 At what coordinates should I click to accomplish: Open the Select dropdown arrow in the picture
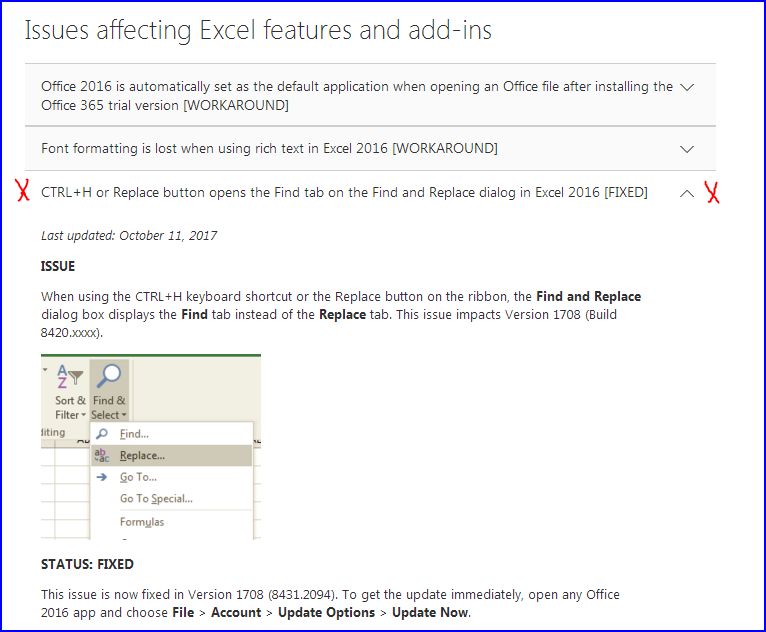pyautogui.click(x=124, y=415)
